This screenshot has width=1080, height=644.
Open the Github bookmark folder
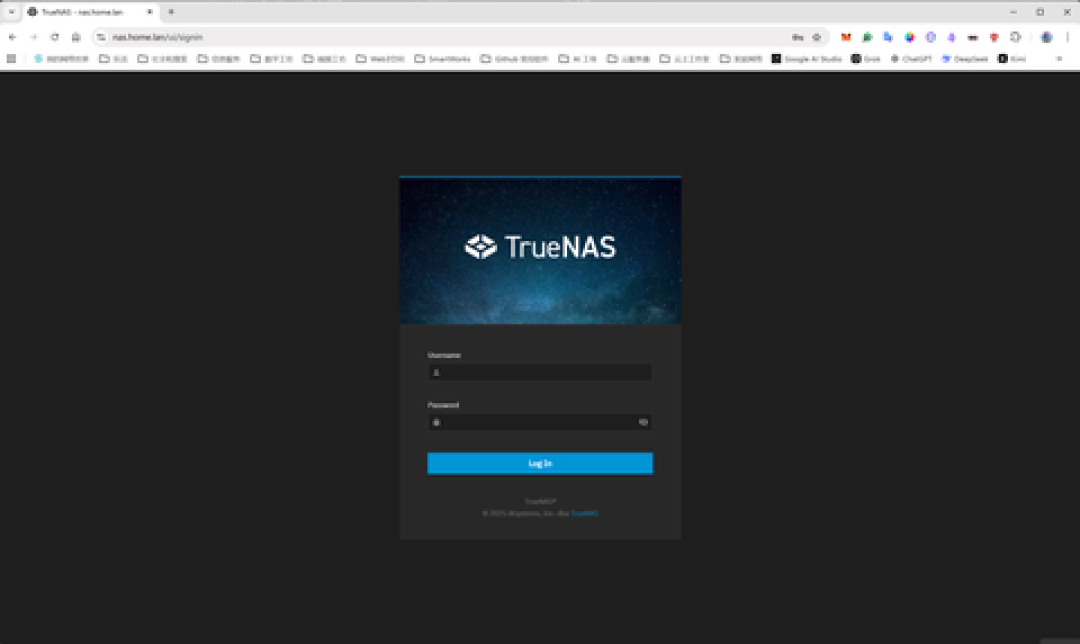(515, 59)
